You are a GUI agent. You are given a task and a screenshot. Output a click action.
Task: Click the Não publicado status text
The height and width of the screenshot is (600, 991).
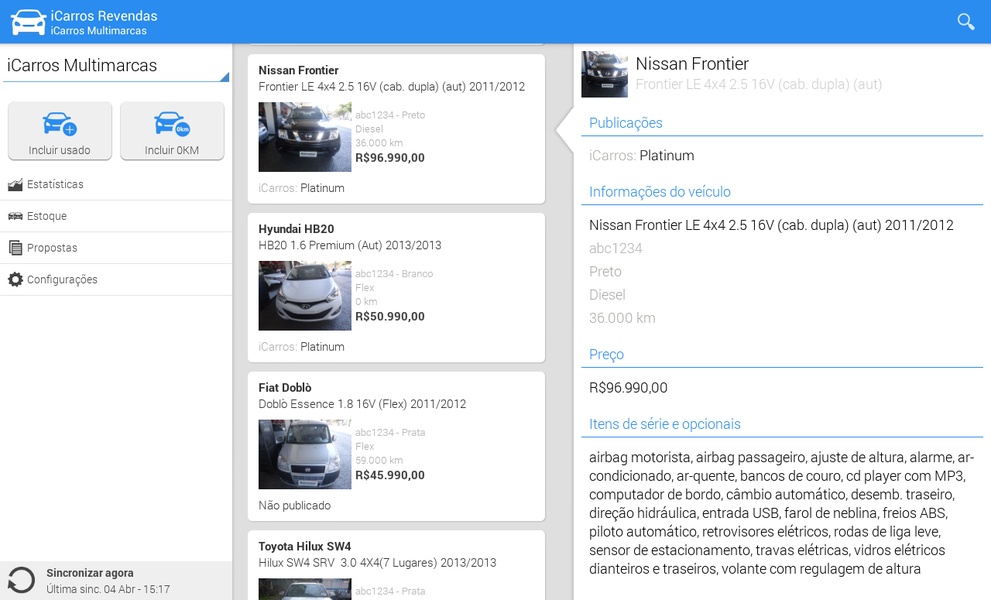[295, 506]
